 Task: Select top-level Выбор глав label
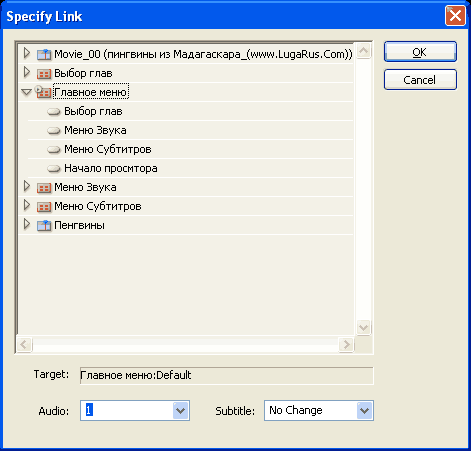[83, 73]
